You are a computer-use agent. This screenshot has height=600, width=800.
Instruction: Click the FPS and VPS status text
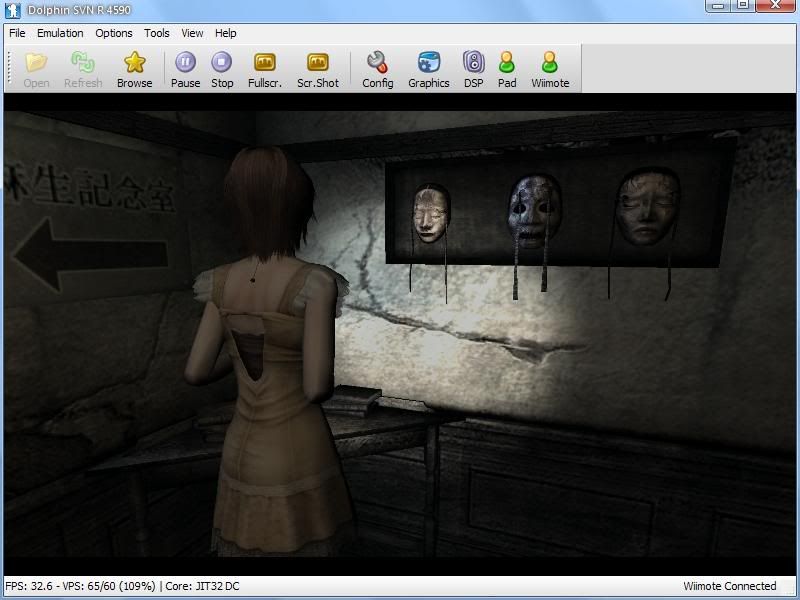tap(122, 586)
